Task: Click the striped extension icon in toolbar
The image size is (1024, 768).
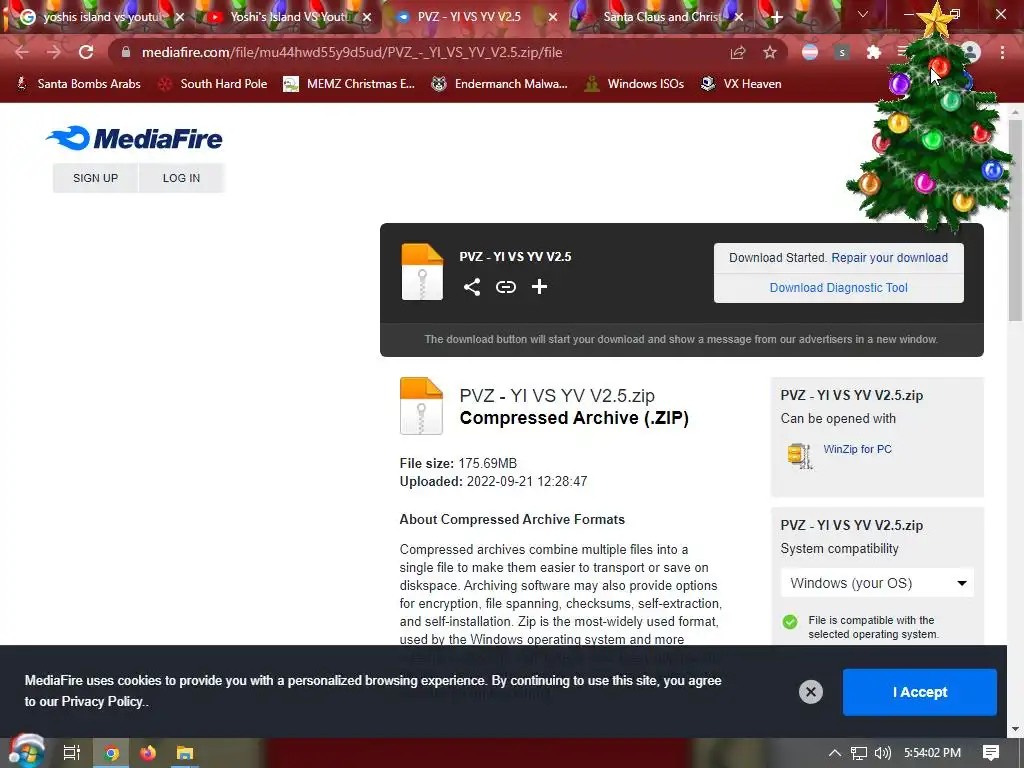Action: (810, 52)
